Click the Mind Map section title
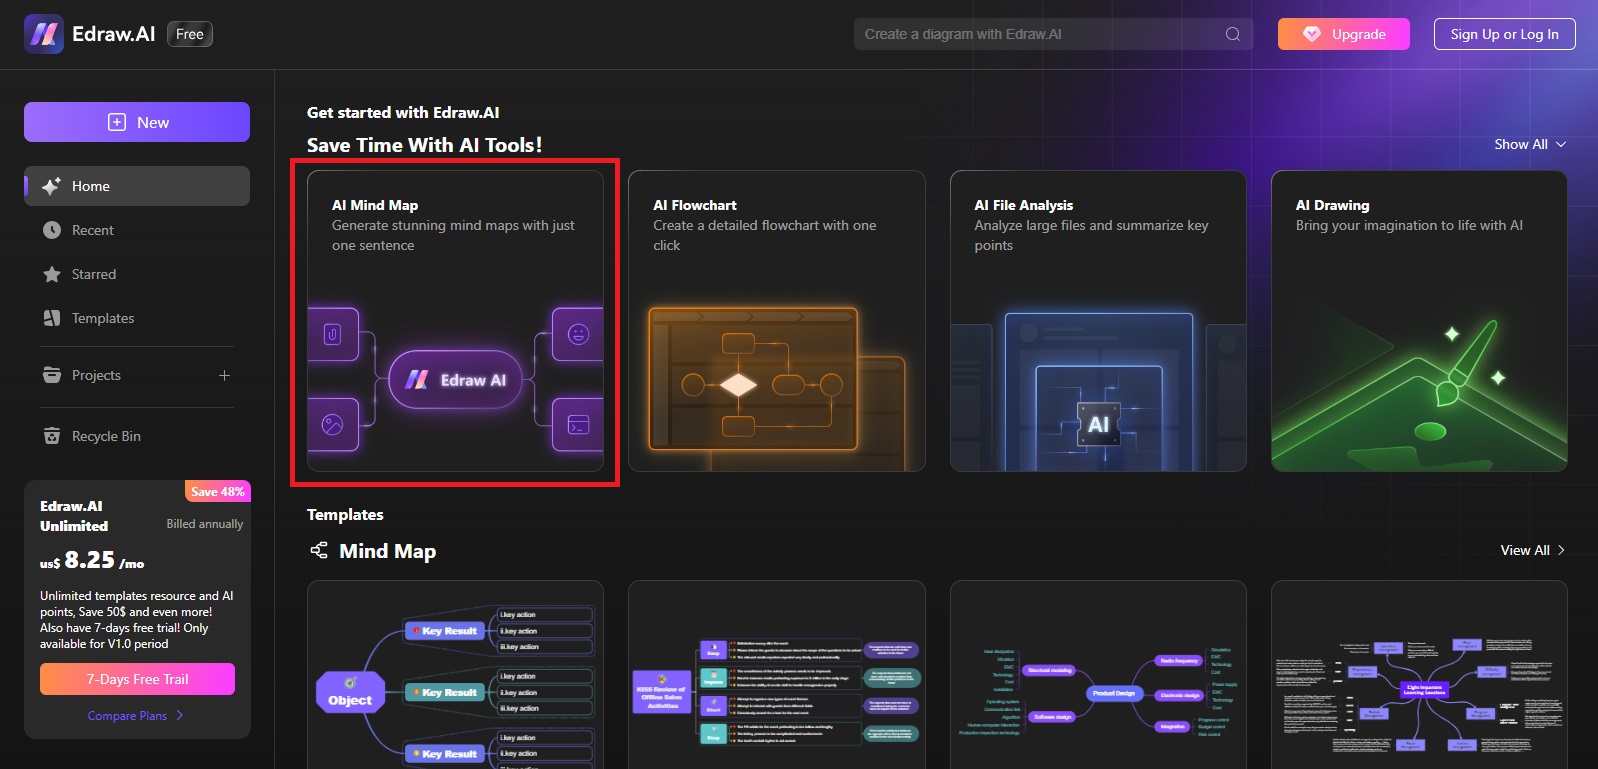The height and width of the screenshot is (769, 1598). pos(388,551)
